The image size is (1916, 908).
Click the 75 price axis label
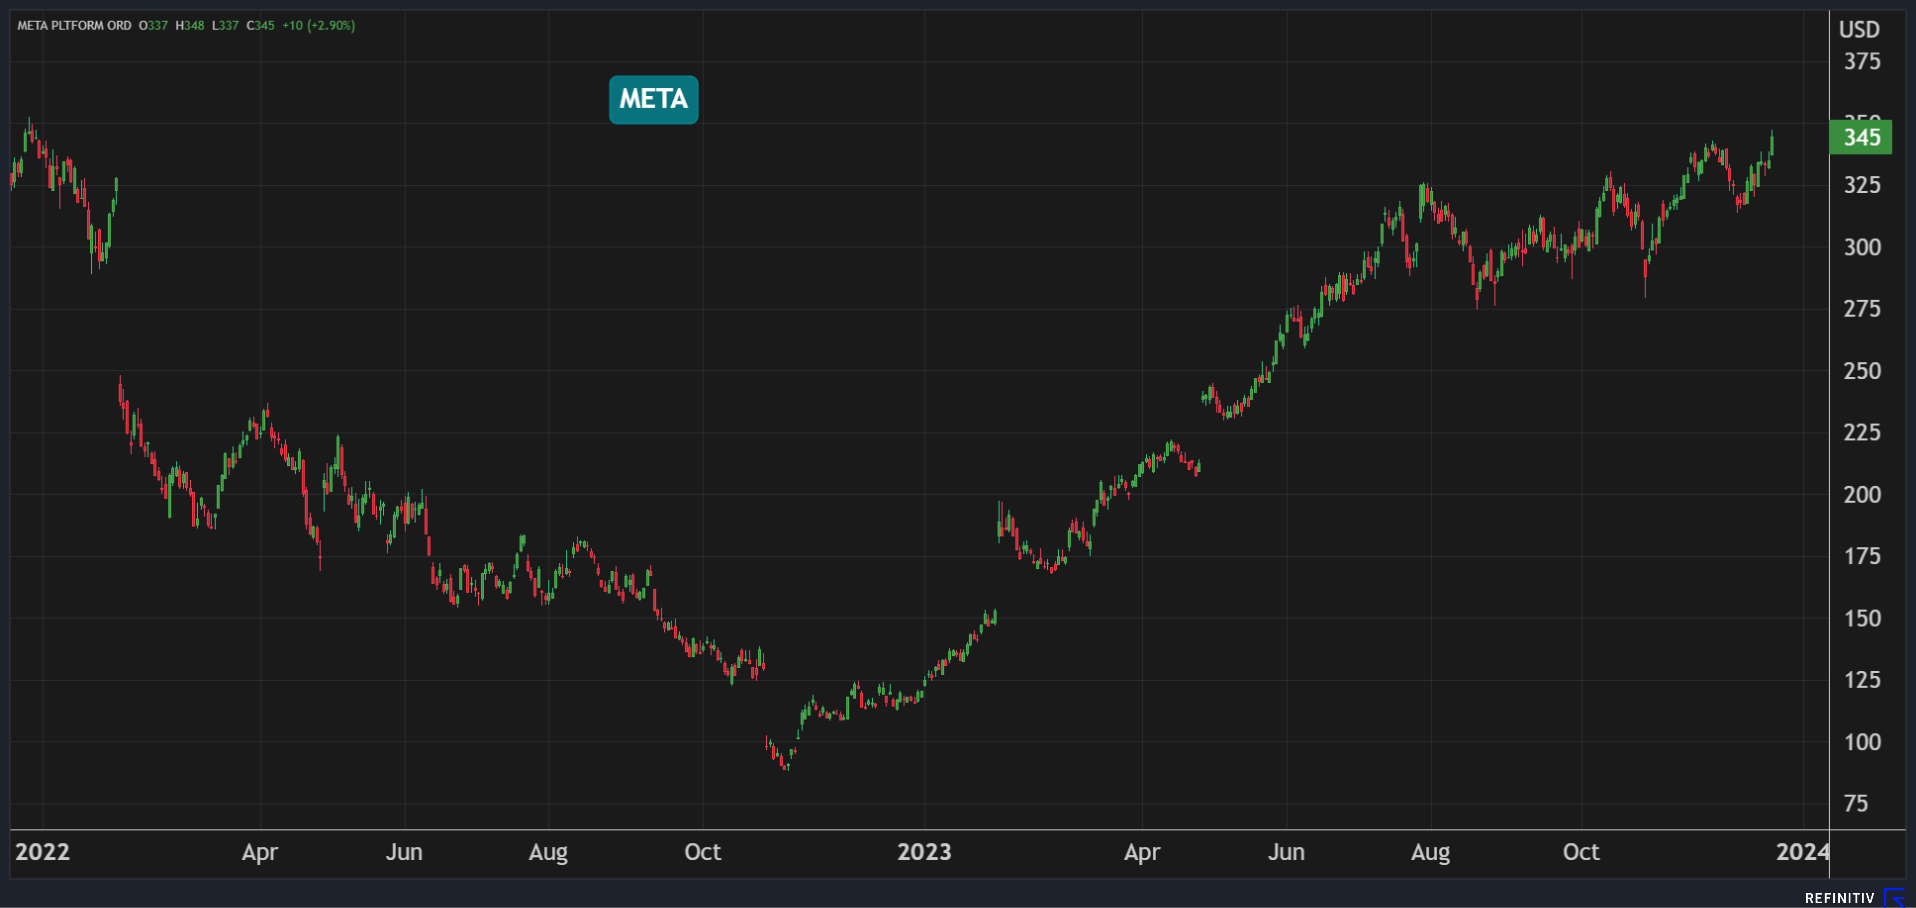click(x=1855, y=803)
